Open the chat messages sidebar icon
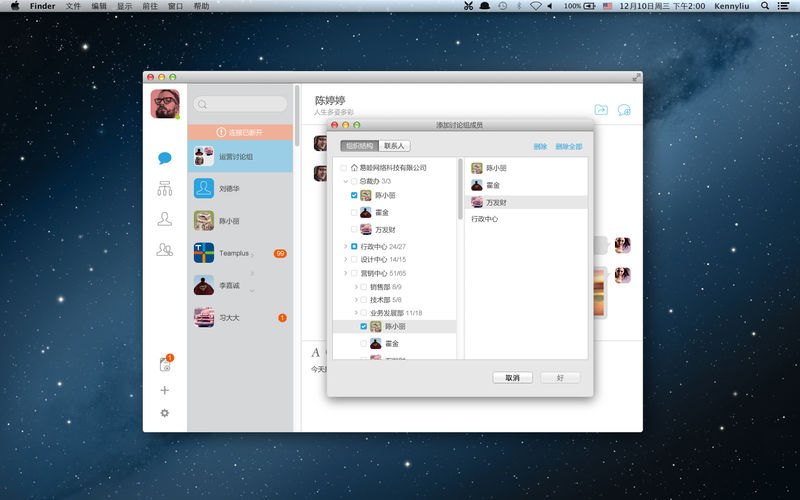This screenshot has width=800, height=500. (165, 158)
